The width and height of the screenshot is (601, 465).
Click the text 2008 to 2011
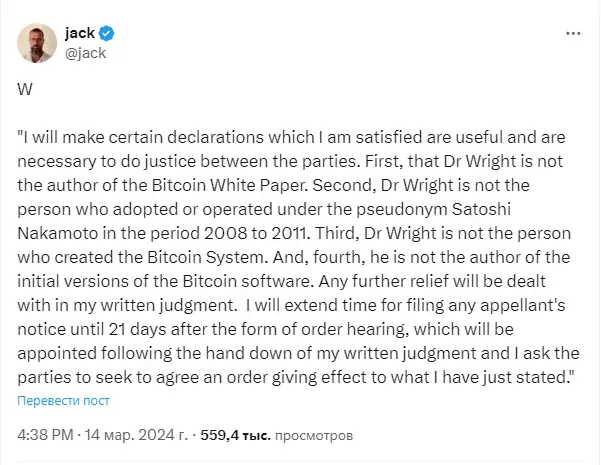[256, 233]
